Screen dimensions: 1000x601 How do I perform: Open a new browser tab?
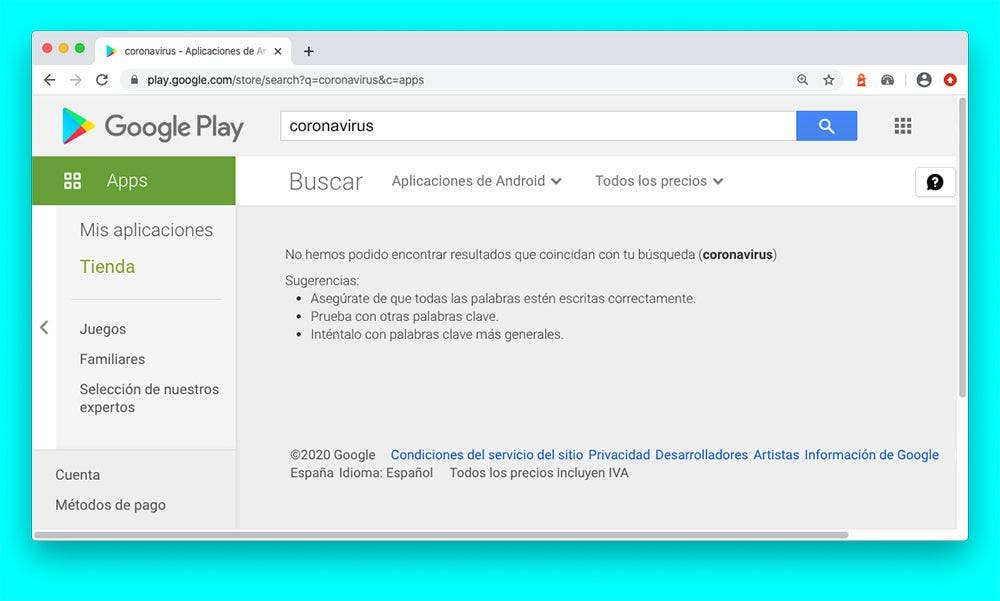click(x=309, y=51)
